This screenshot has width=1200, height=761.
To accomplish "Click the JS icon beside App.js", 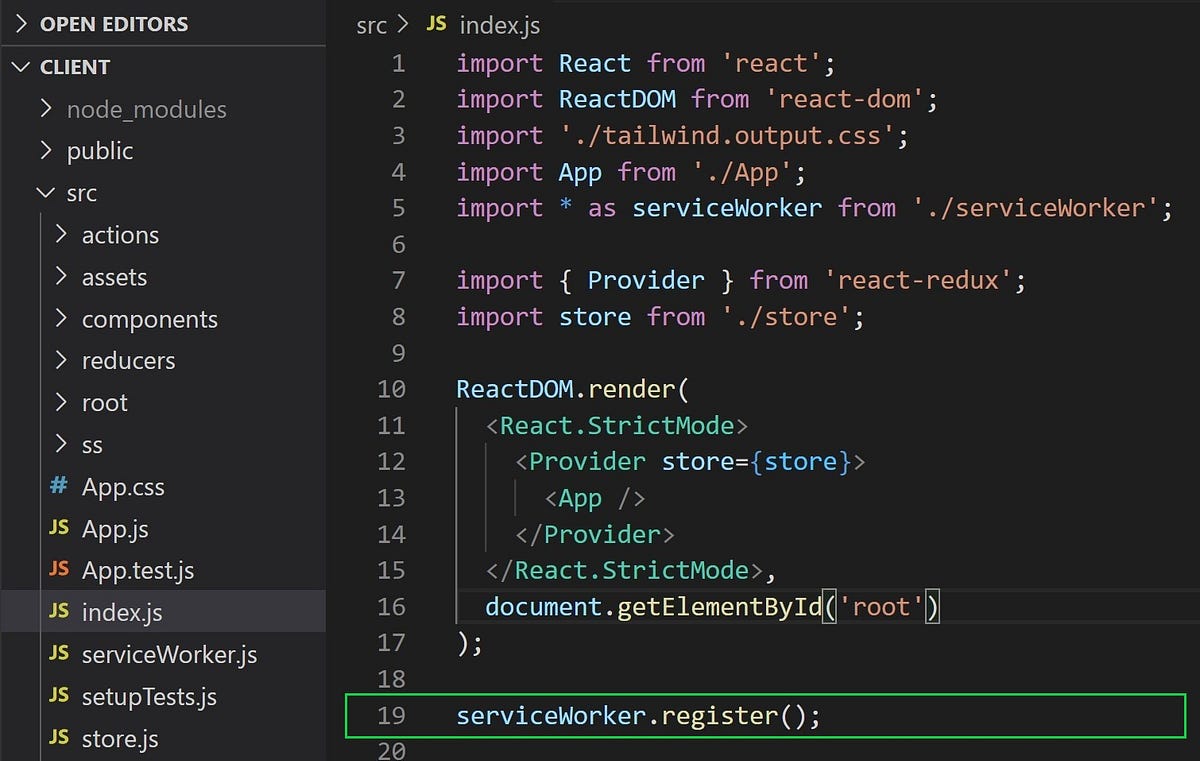I will click(x=58, y=528).
